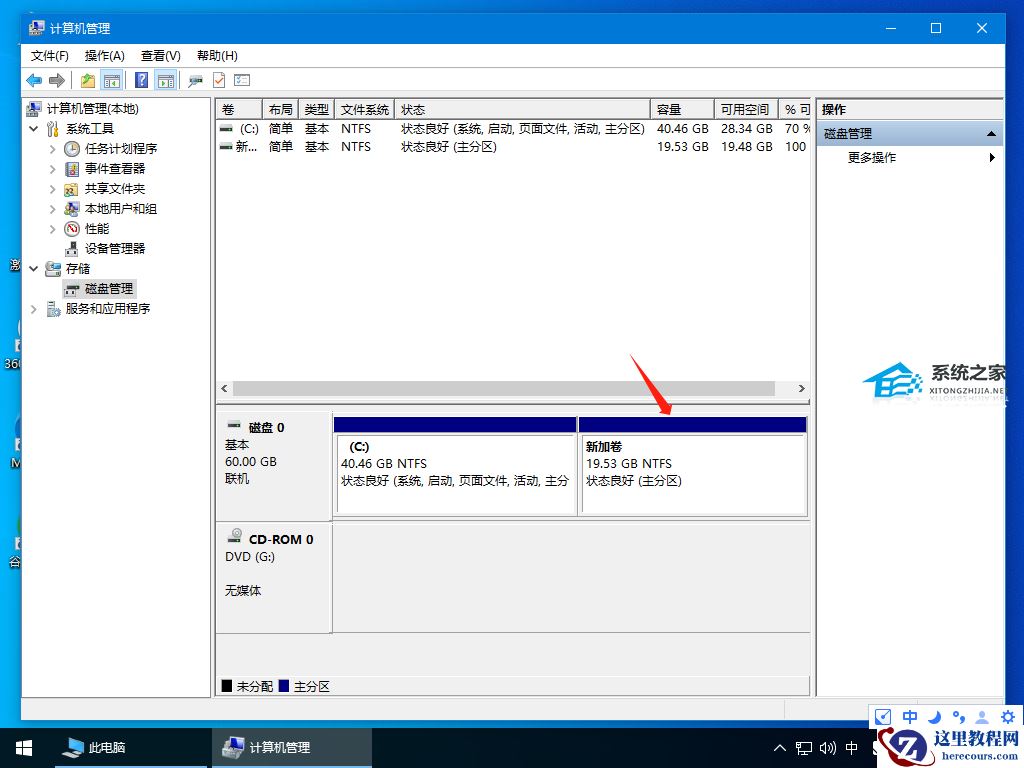Screen dimensions: 1024x768
Task: Open the blue Help question-mark icon
Action: [141, 80]
